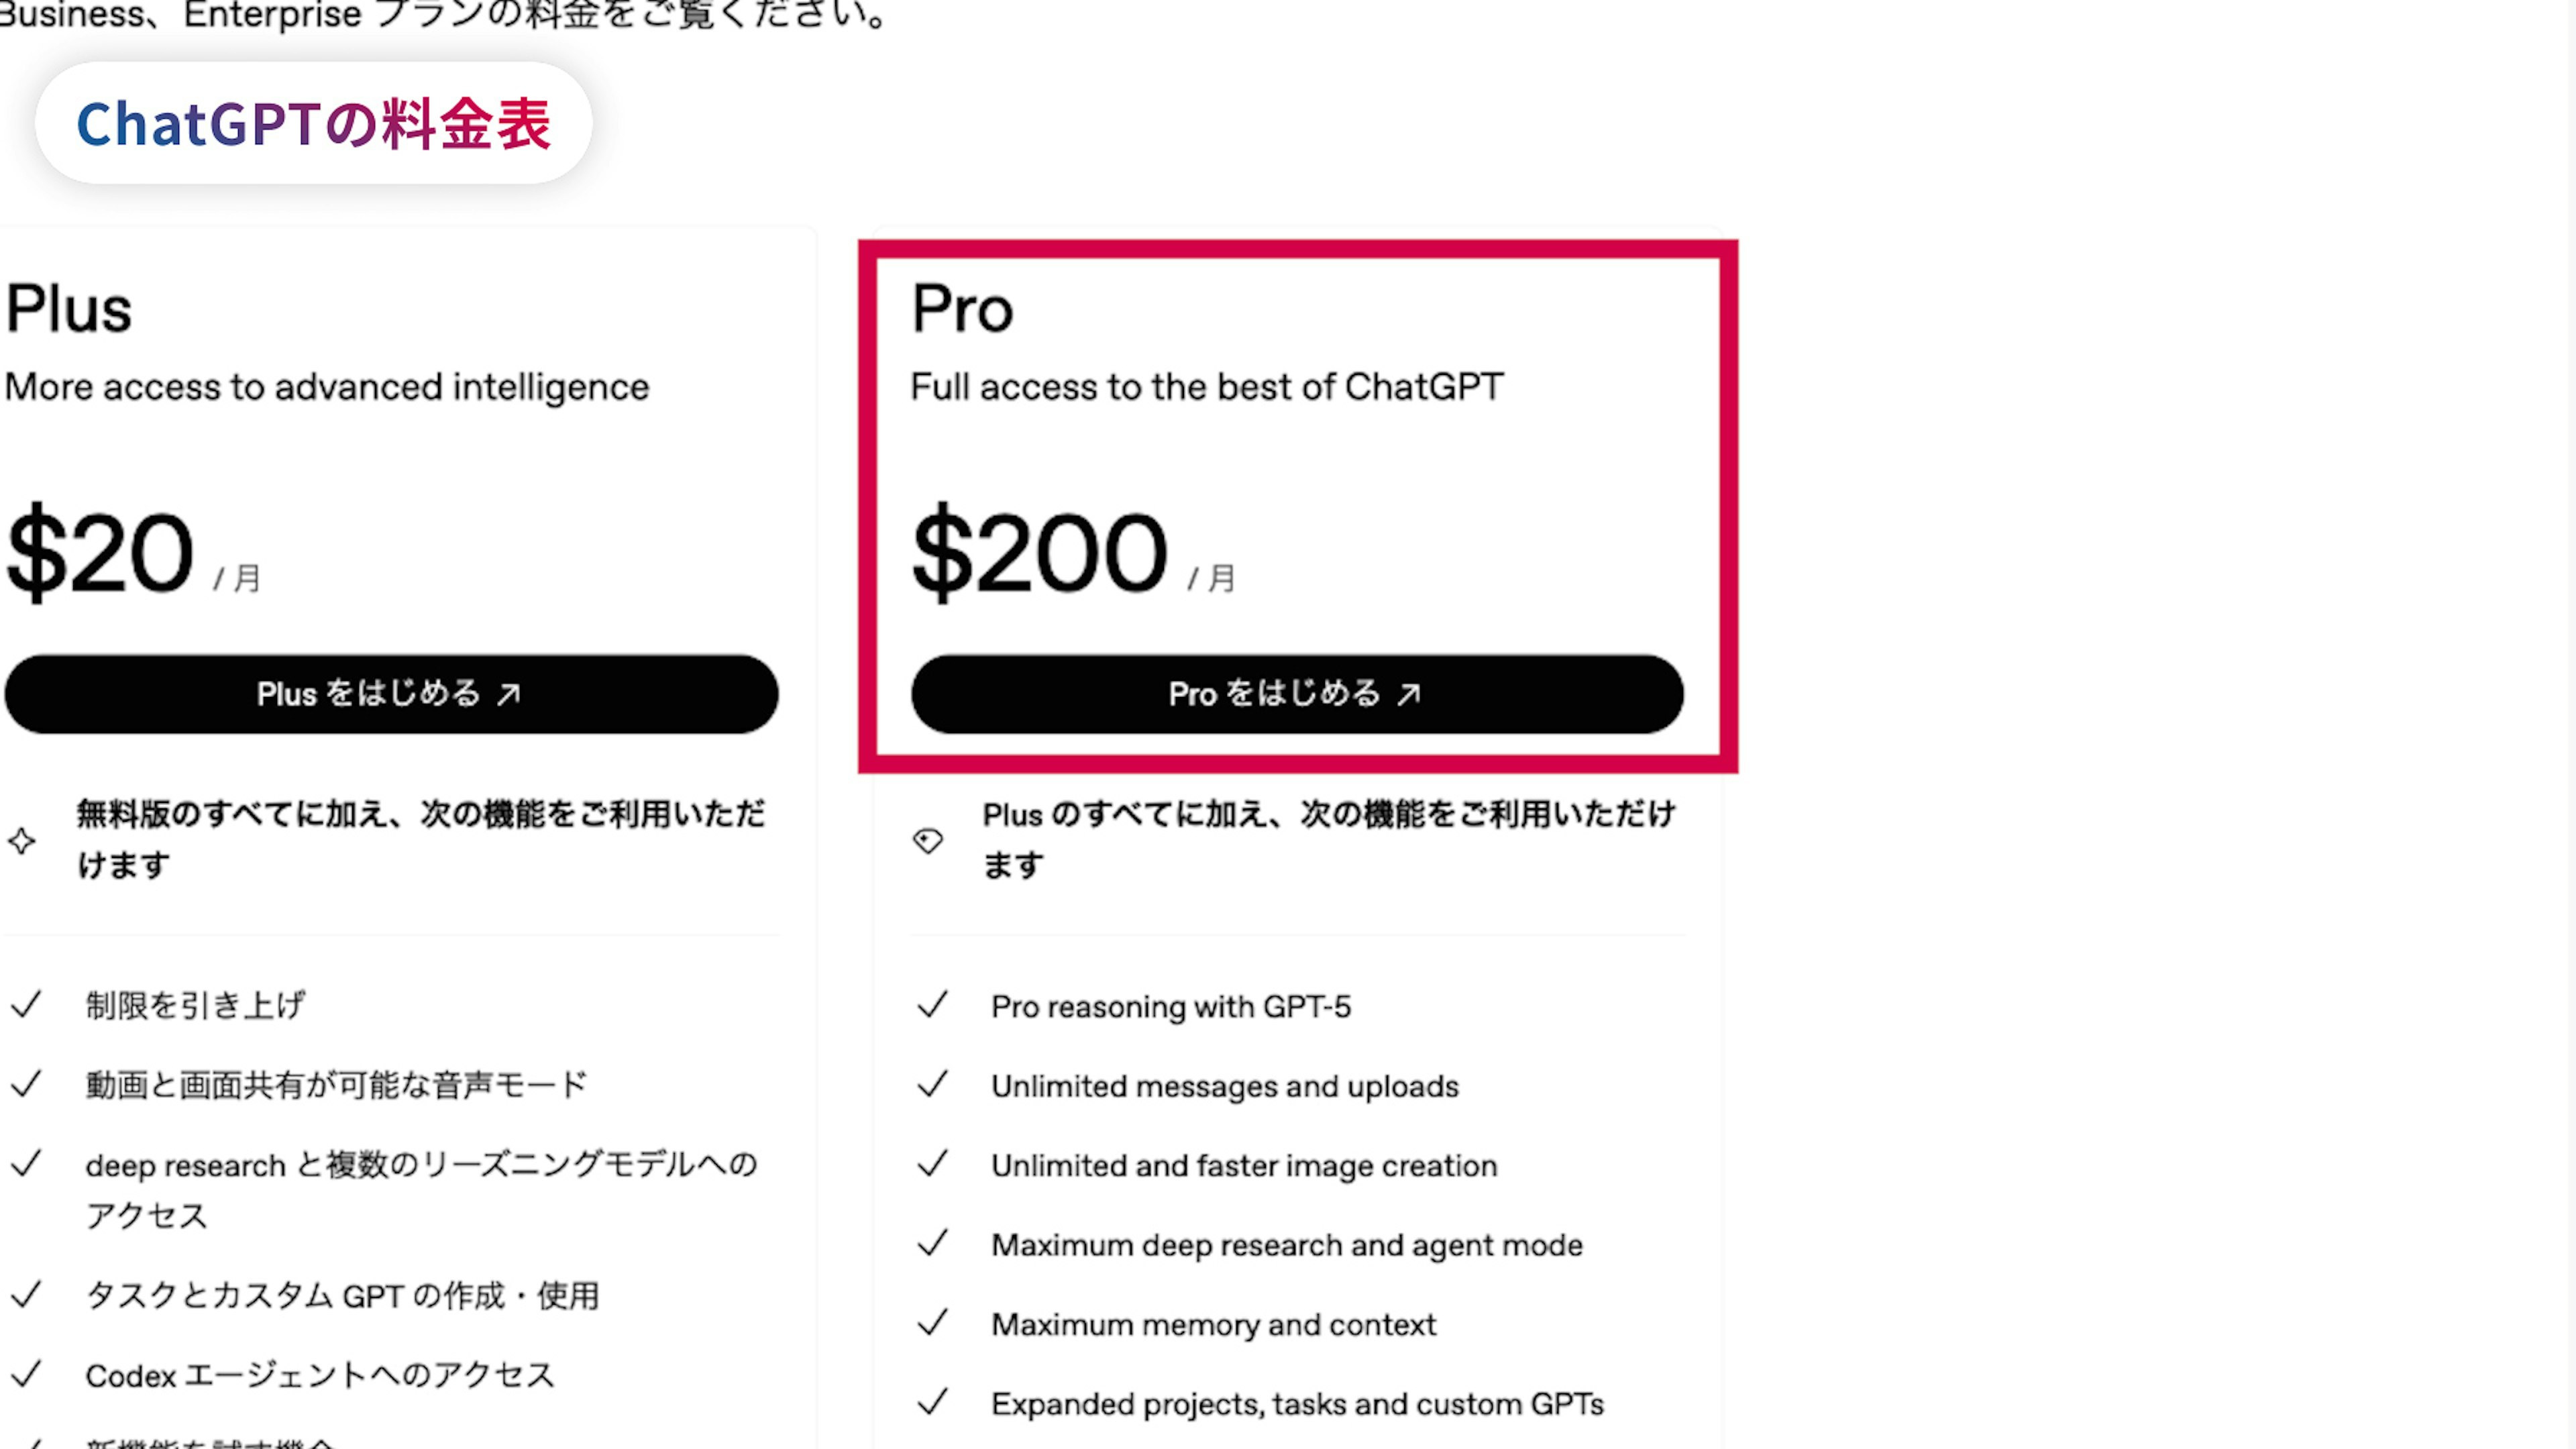
Task: Click the Plus をはじめる button
Action: coord(391,694)
